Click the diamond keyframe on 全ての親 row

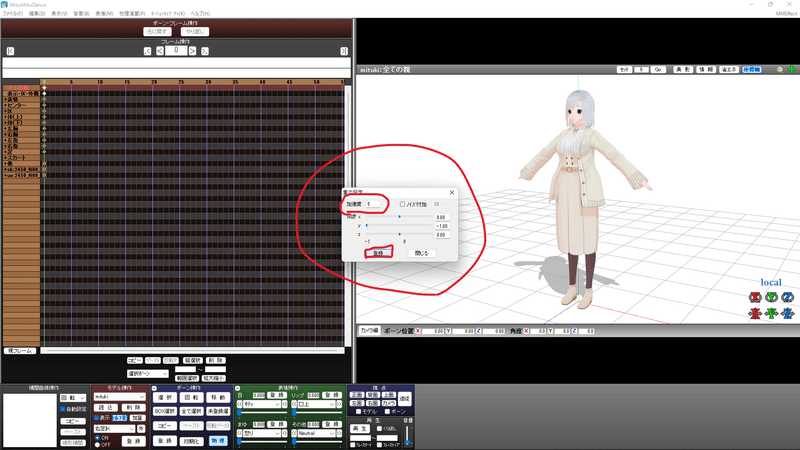coord(44,88)
